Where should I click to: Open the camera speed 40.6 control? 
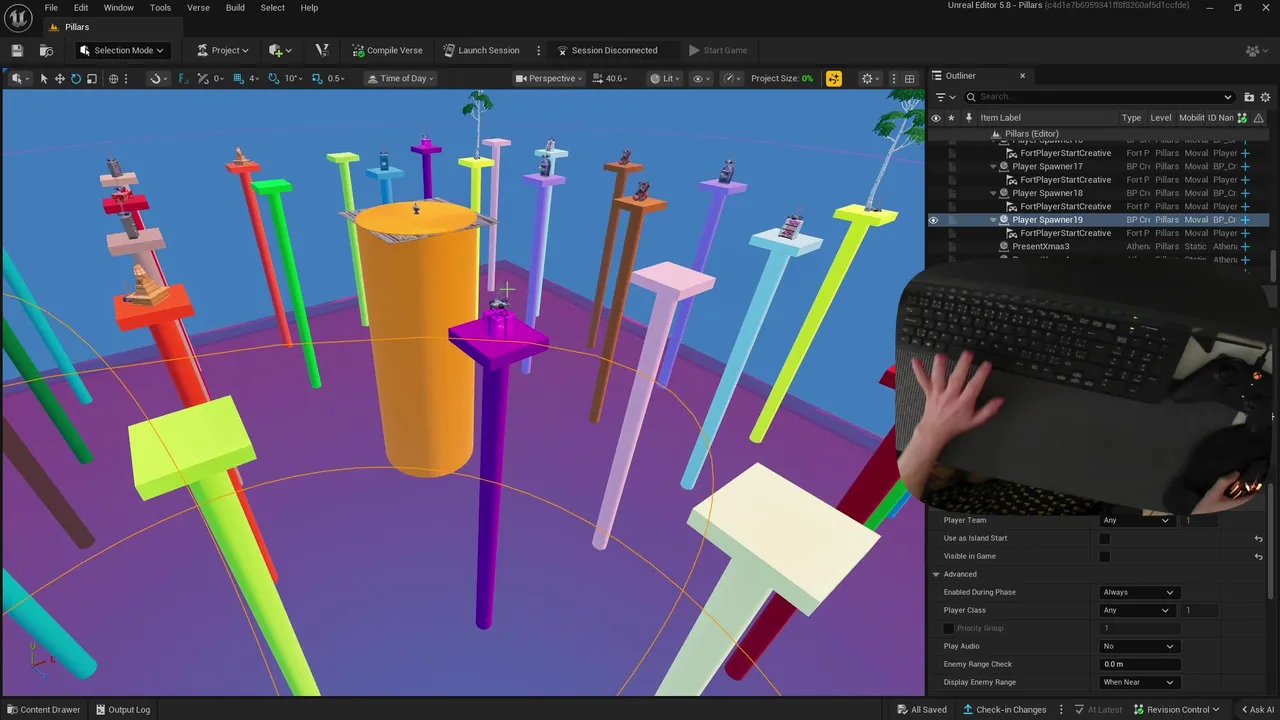(610, 78)
